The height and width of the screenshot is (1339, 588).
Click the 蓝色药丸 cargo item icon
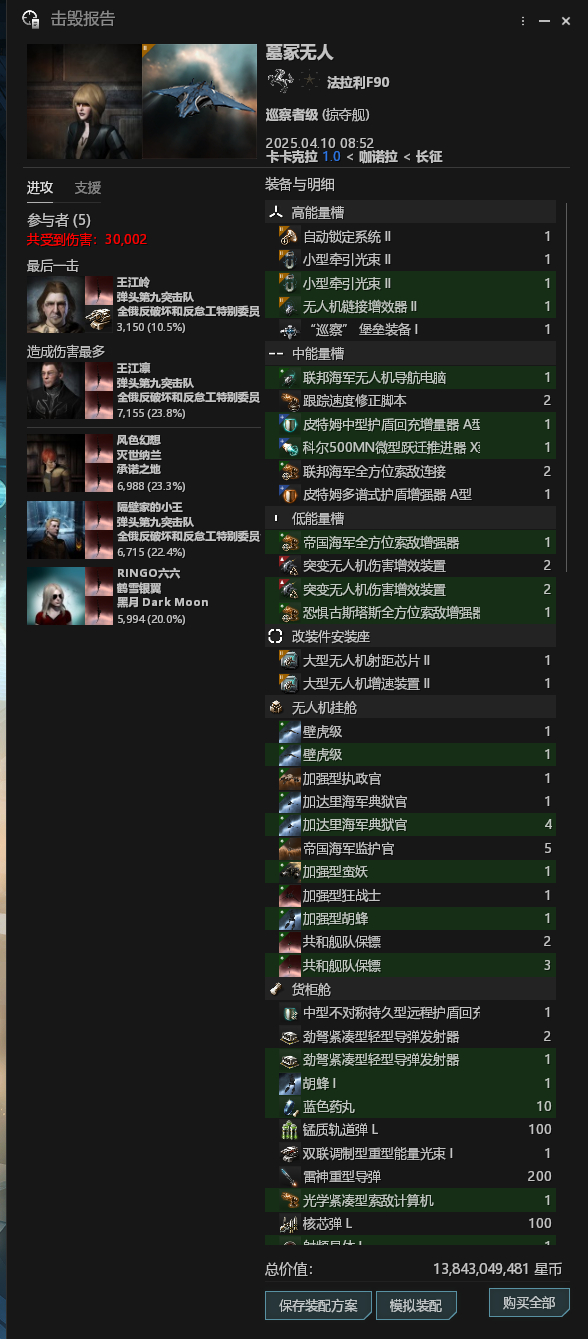pos(288,1107)
